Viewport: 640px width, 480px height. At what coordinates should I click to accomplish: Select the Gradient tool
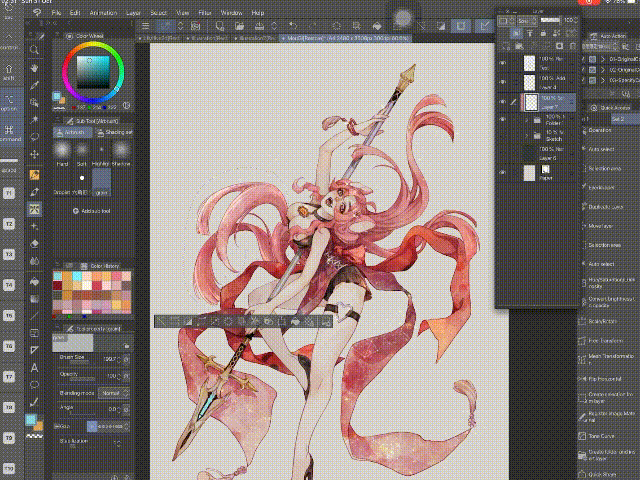(34, 299)
